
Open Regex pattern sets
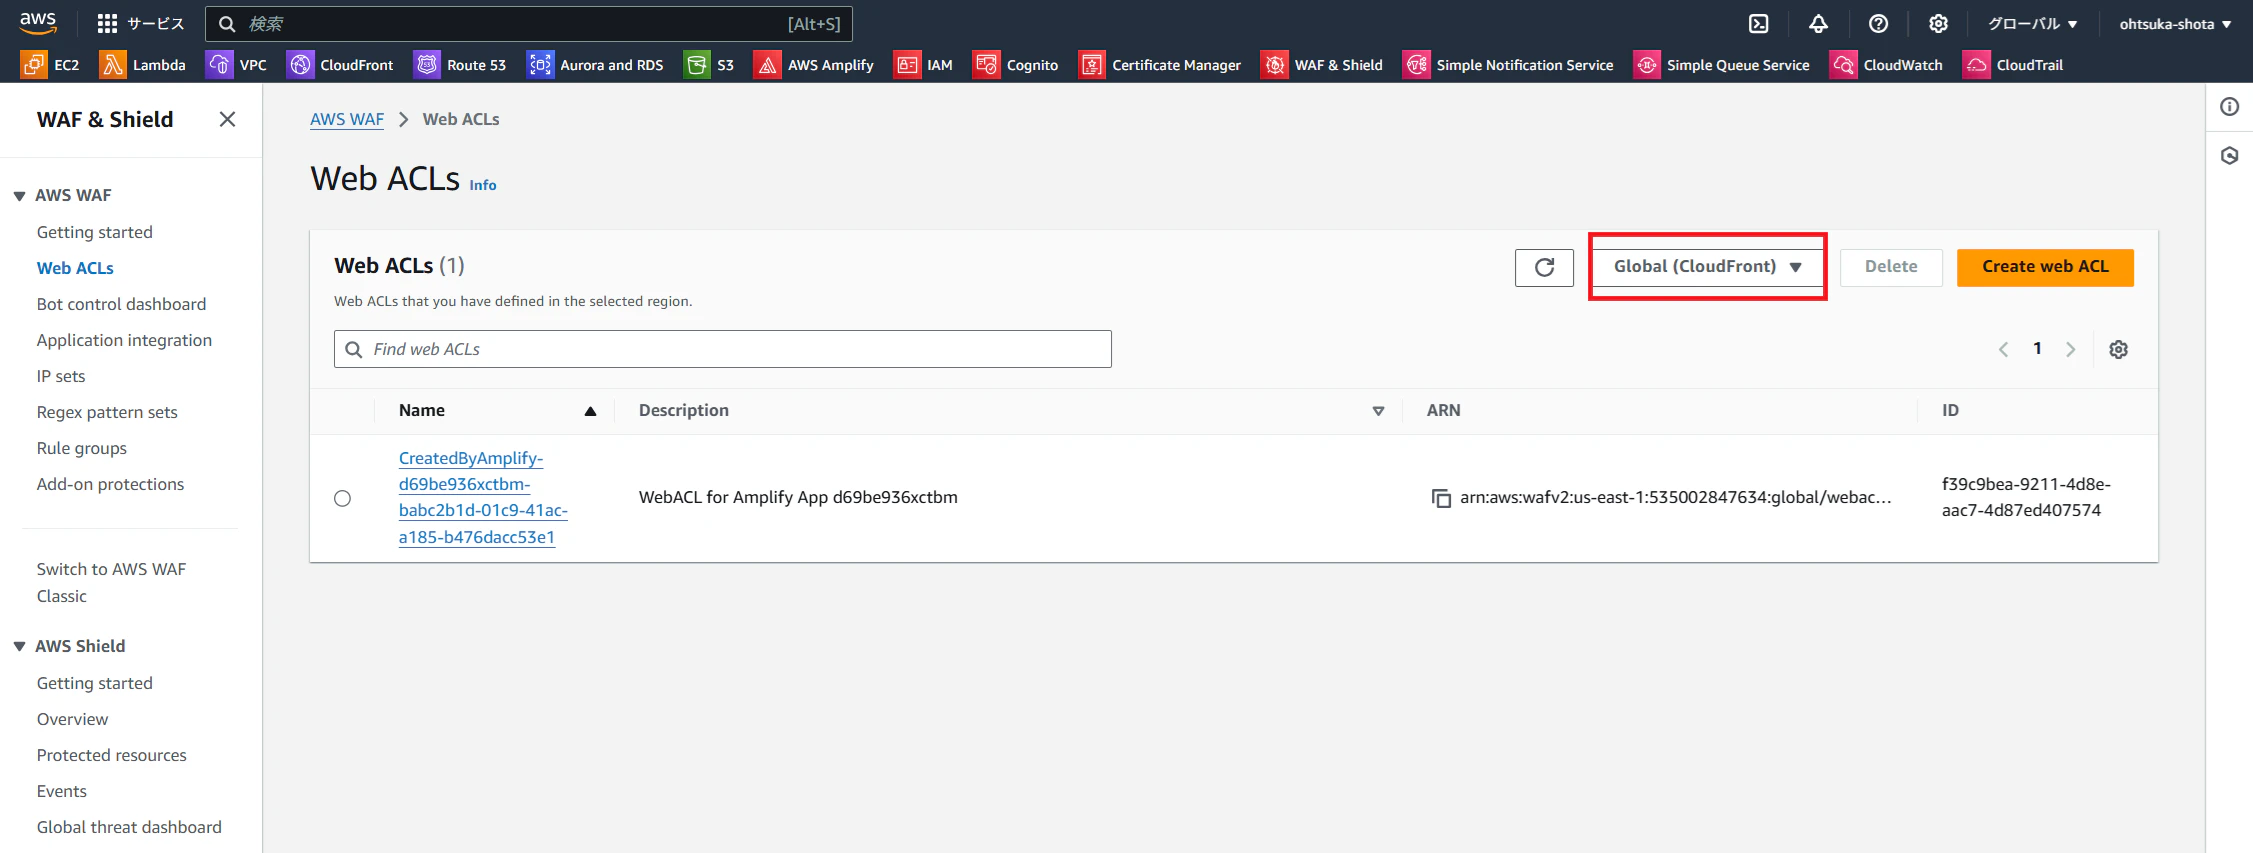pyautogui.click(x=107, y=412)
